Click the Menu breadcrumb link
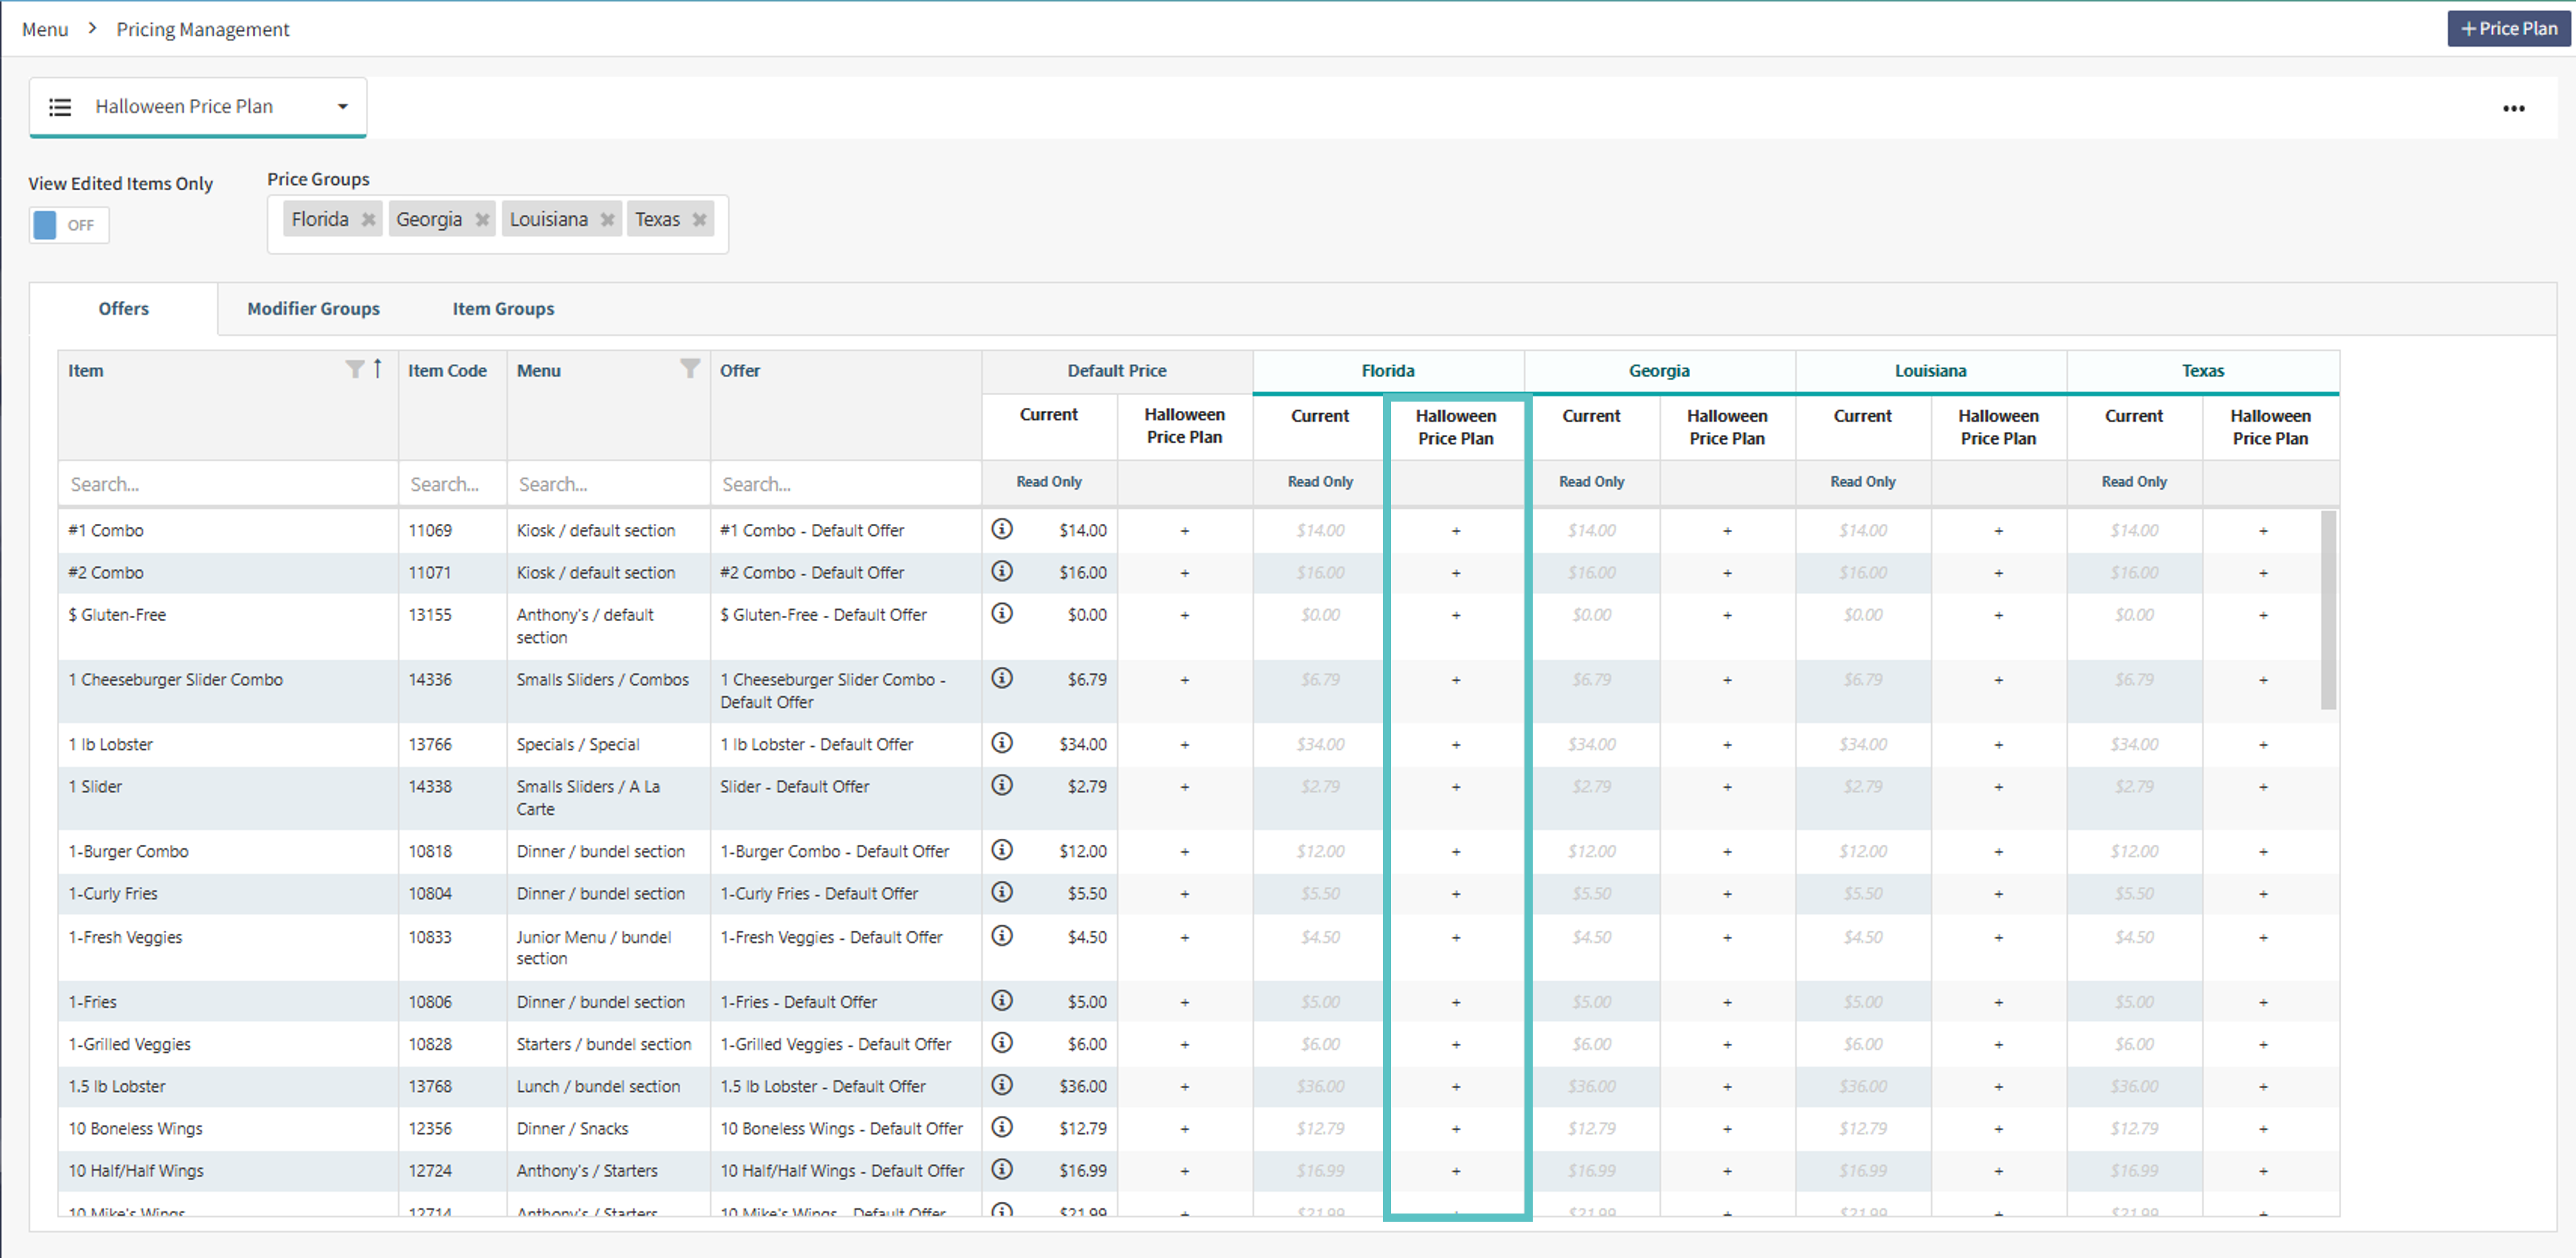The image size is (2576, 1258). [x=45, y=30]
